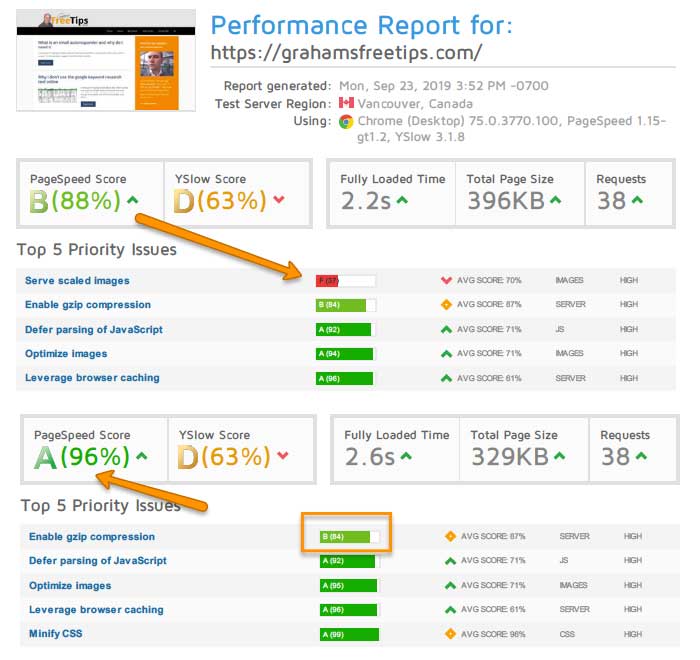Click the orange diamond icon in Minify CSS row
The width and height of the screenshot is (700, 660).
[450, 634]
